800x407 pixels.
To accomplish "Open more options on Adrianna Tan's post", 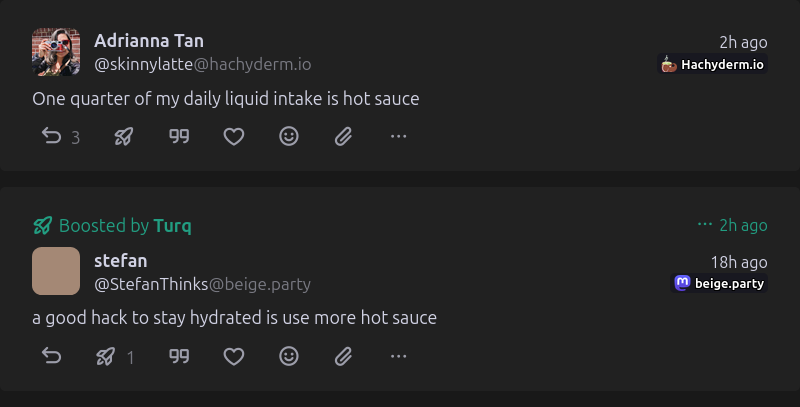I will (398, 136).
